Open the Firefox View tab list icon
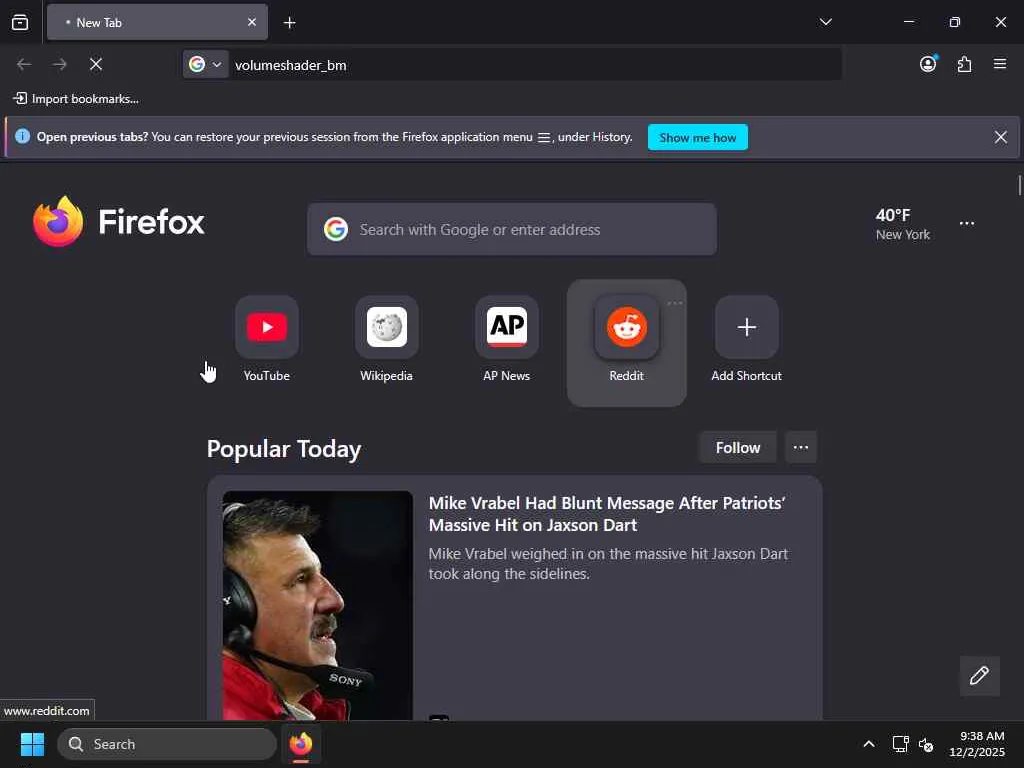Image resolution: width=1024 pixels, height=768 pixels. [x=20, y=22]
